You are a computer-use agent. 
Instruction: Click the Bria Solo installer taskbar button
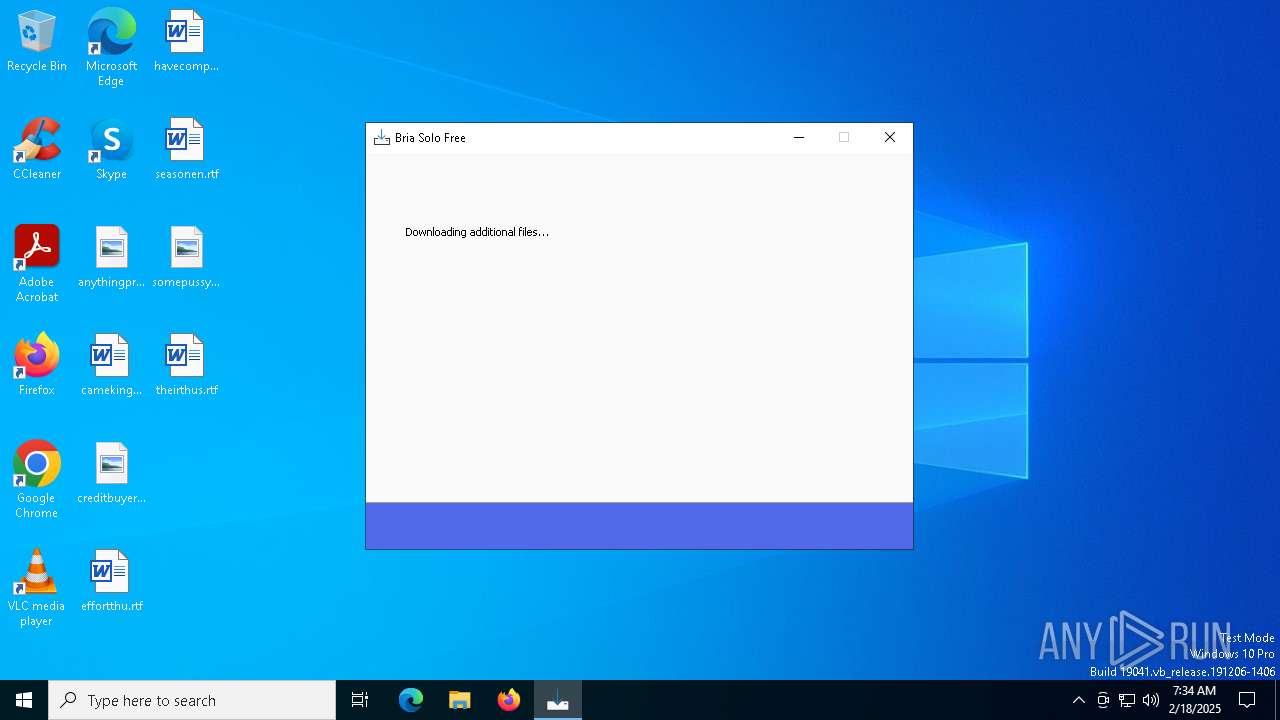tap(558, 700)
